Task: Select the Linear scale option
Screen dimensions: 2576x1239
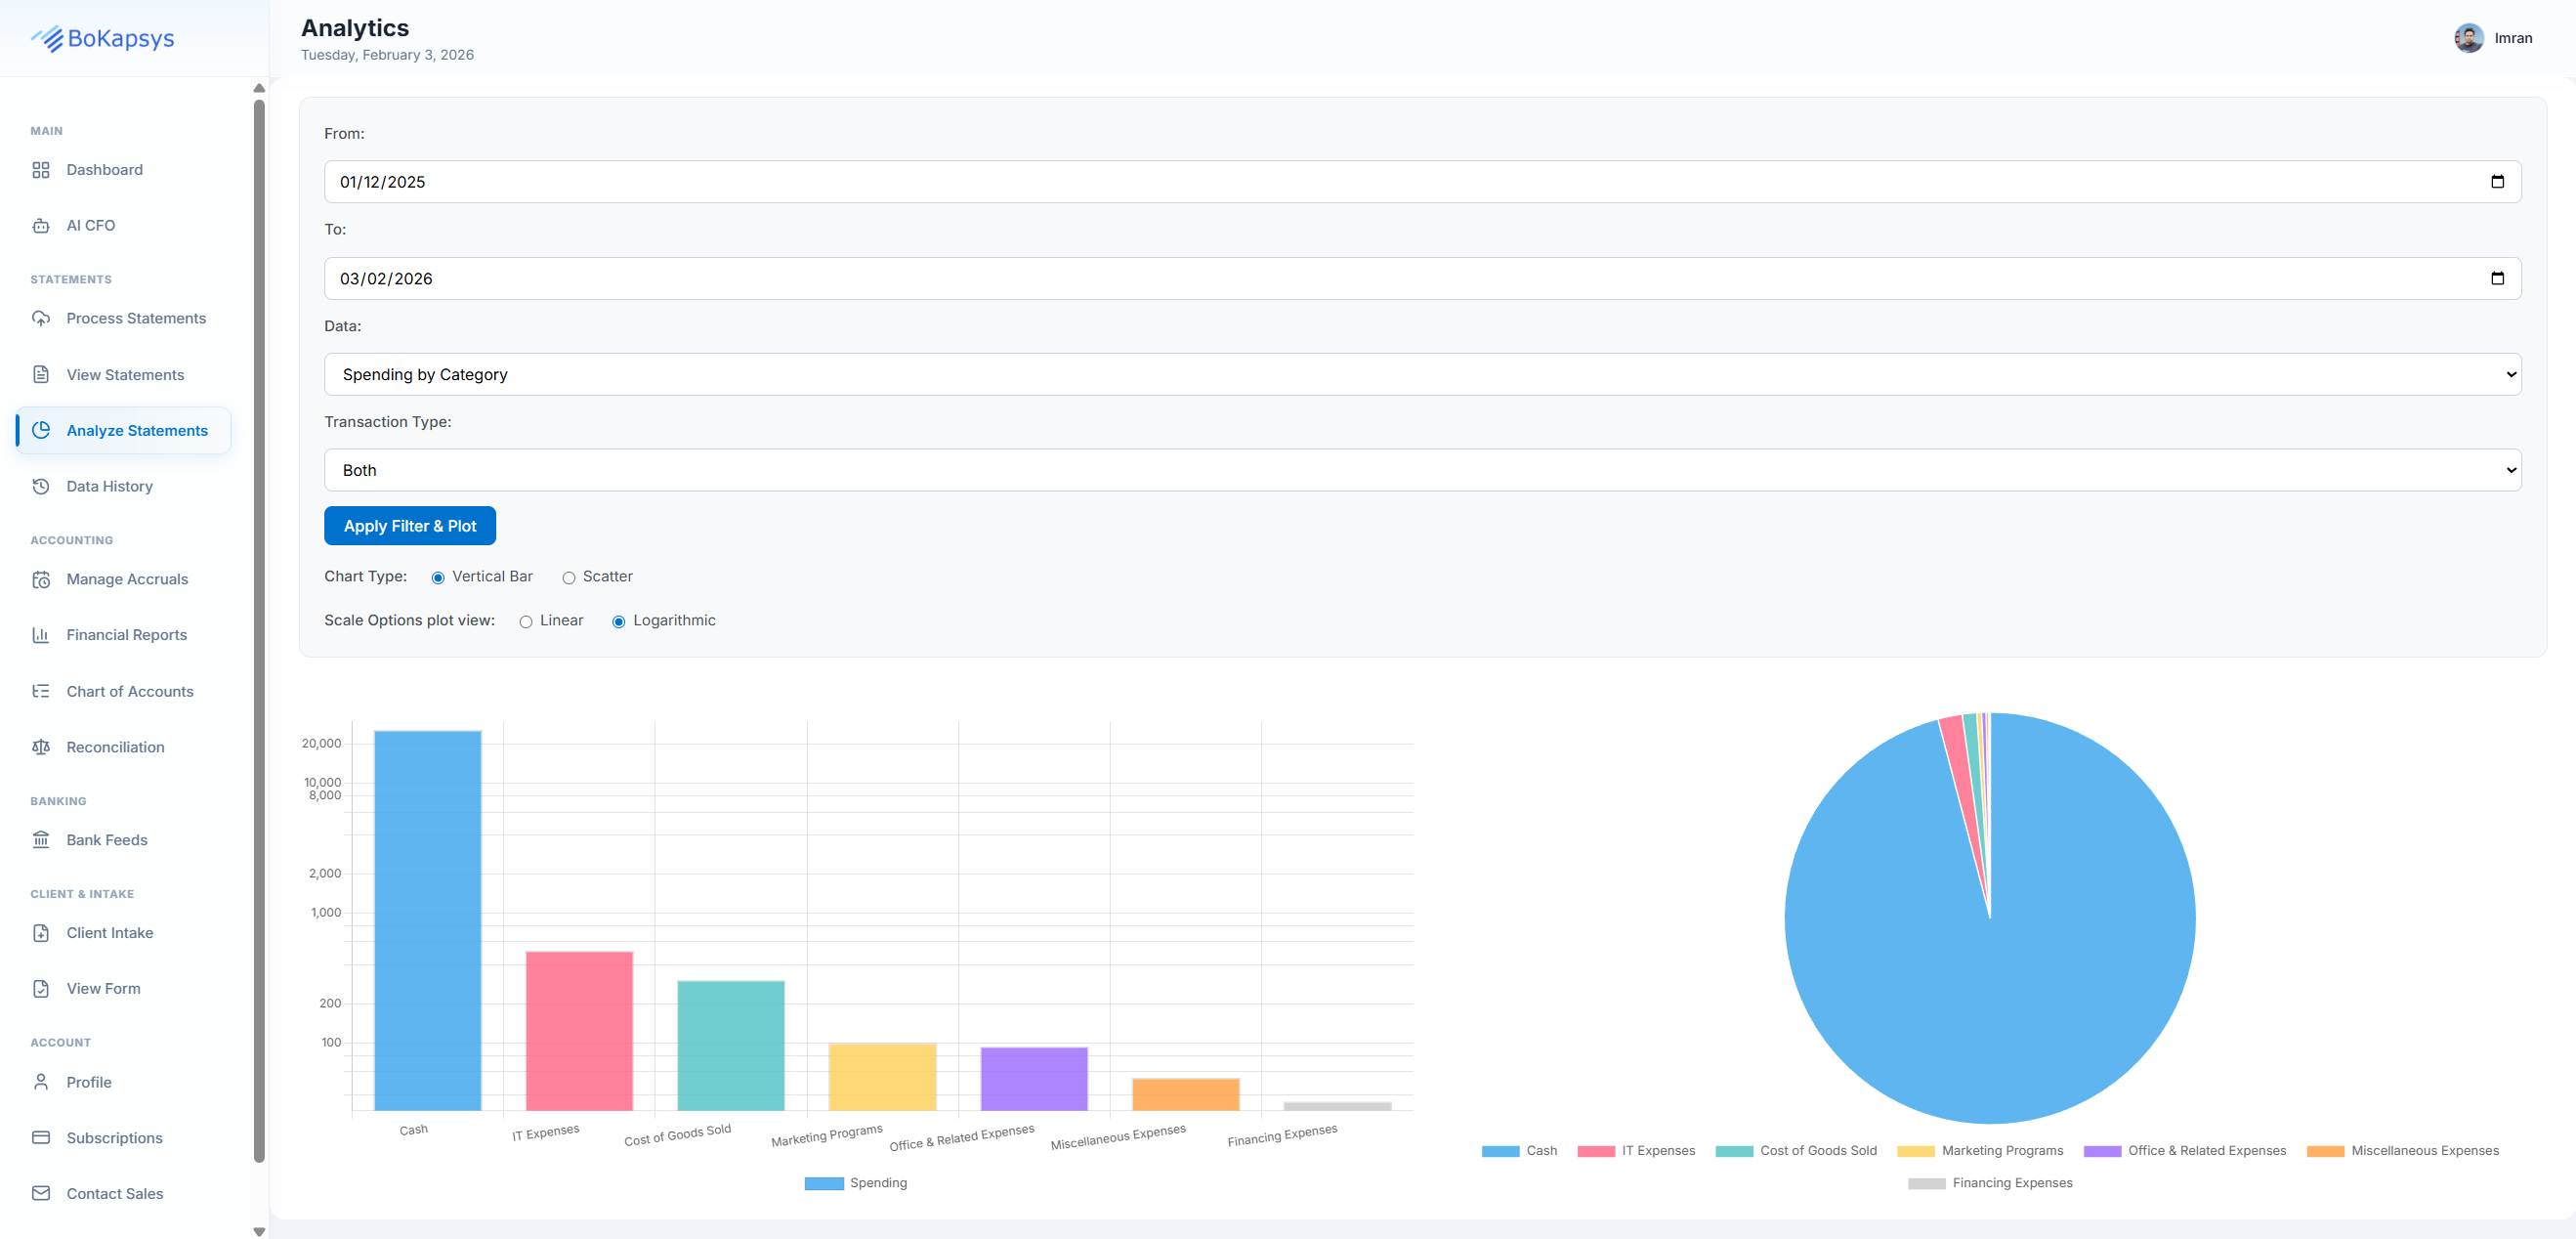Action: pyautogui.click(x=526, y=622)
